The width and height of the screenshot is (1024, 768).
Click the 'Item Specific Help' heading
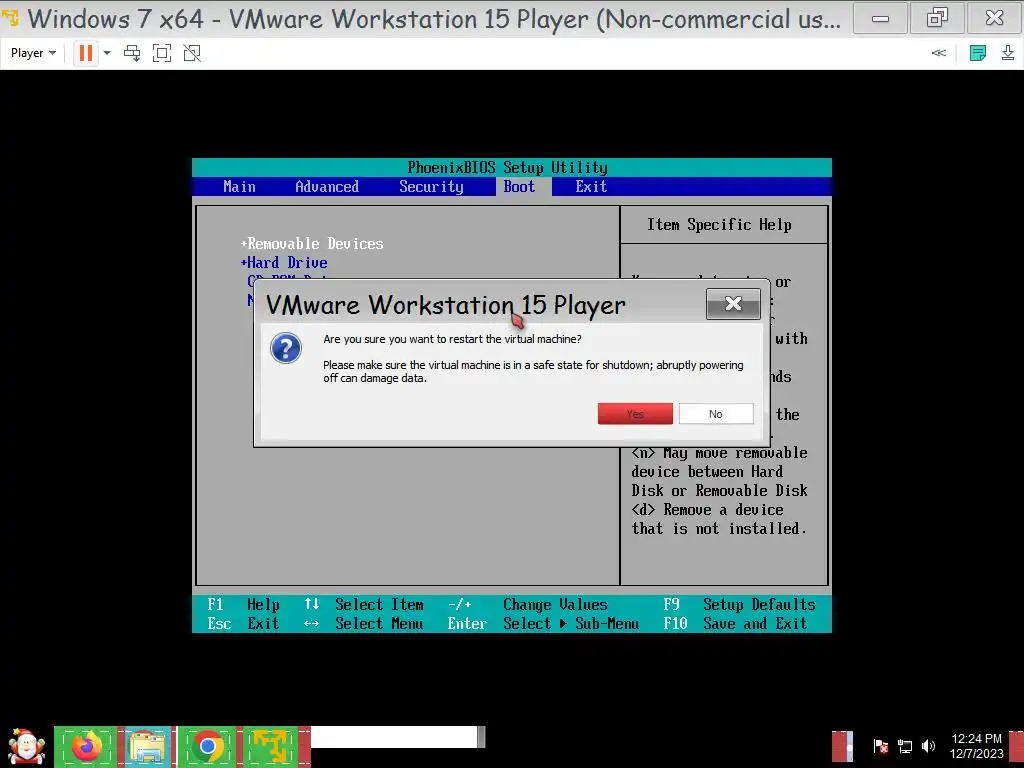click(719, 225)
